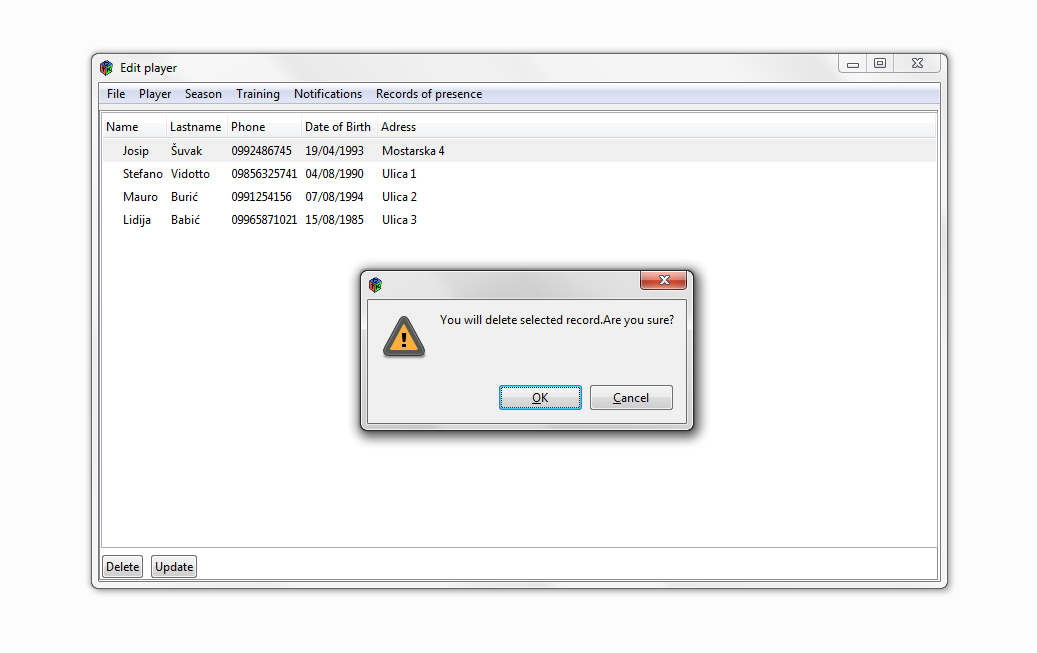Sort by the Date of Birth column header
1037x653 pixels.
(x=337, y=127)
